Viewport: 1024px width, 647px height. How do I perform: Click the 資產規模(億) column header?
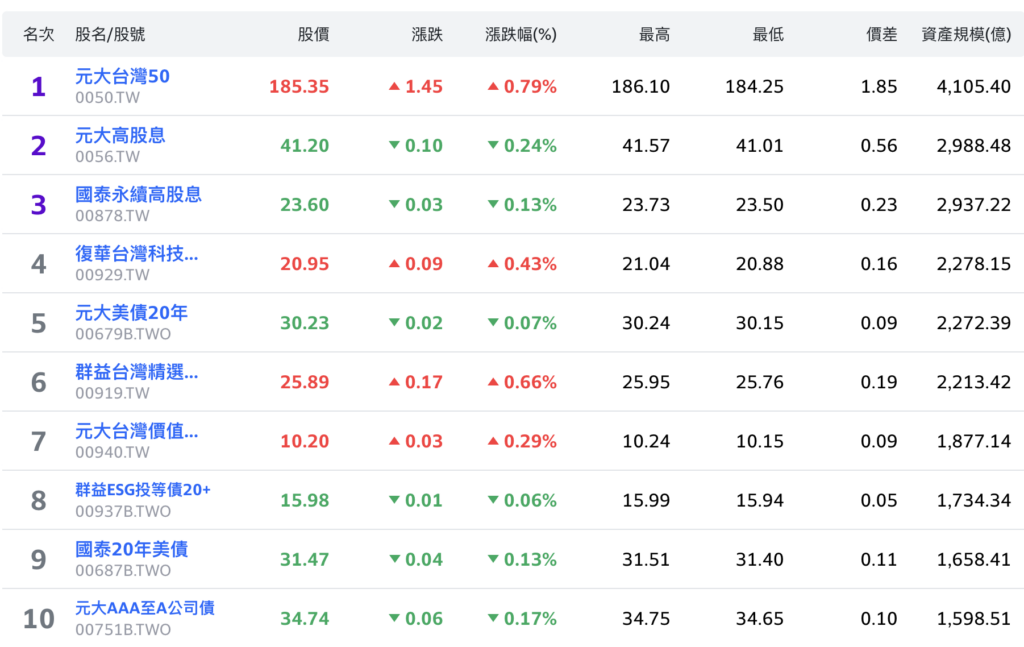tap(967, 34)
